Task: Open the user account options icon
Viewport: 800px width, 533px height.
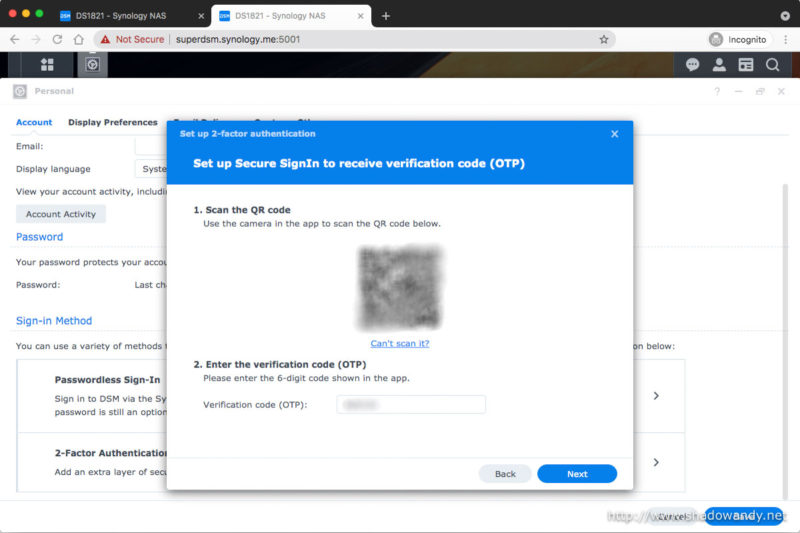Action: (x=718, y=64)
